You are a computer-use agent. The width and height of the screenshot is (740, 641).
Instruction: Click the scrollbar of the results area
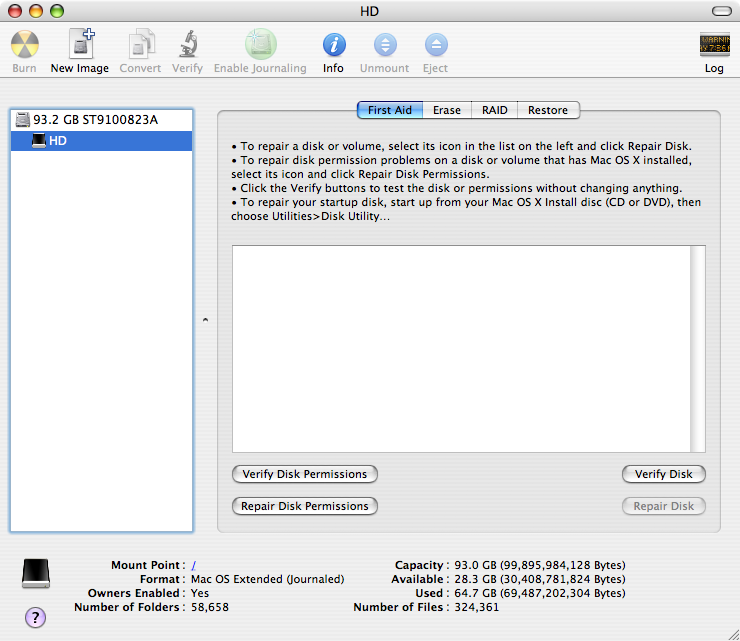click(698, 349)
